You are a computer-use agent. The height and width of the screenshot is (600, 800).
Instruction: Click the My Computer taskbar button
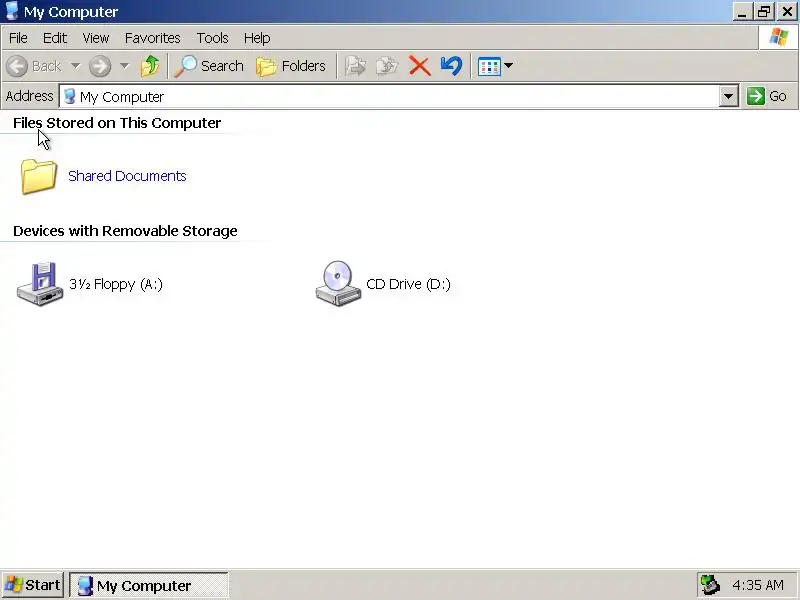(149, 585)
